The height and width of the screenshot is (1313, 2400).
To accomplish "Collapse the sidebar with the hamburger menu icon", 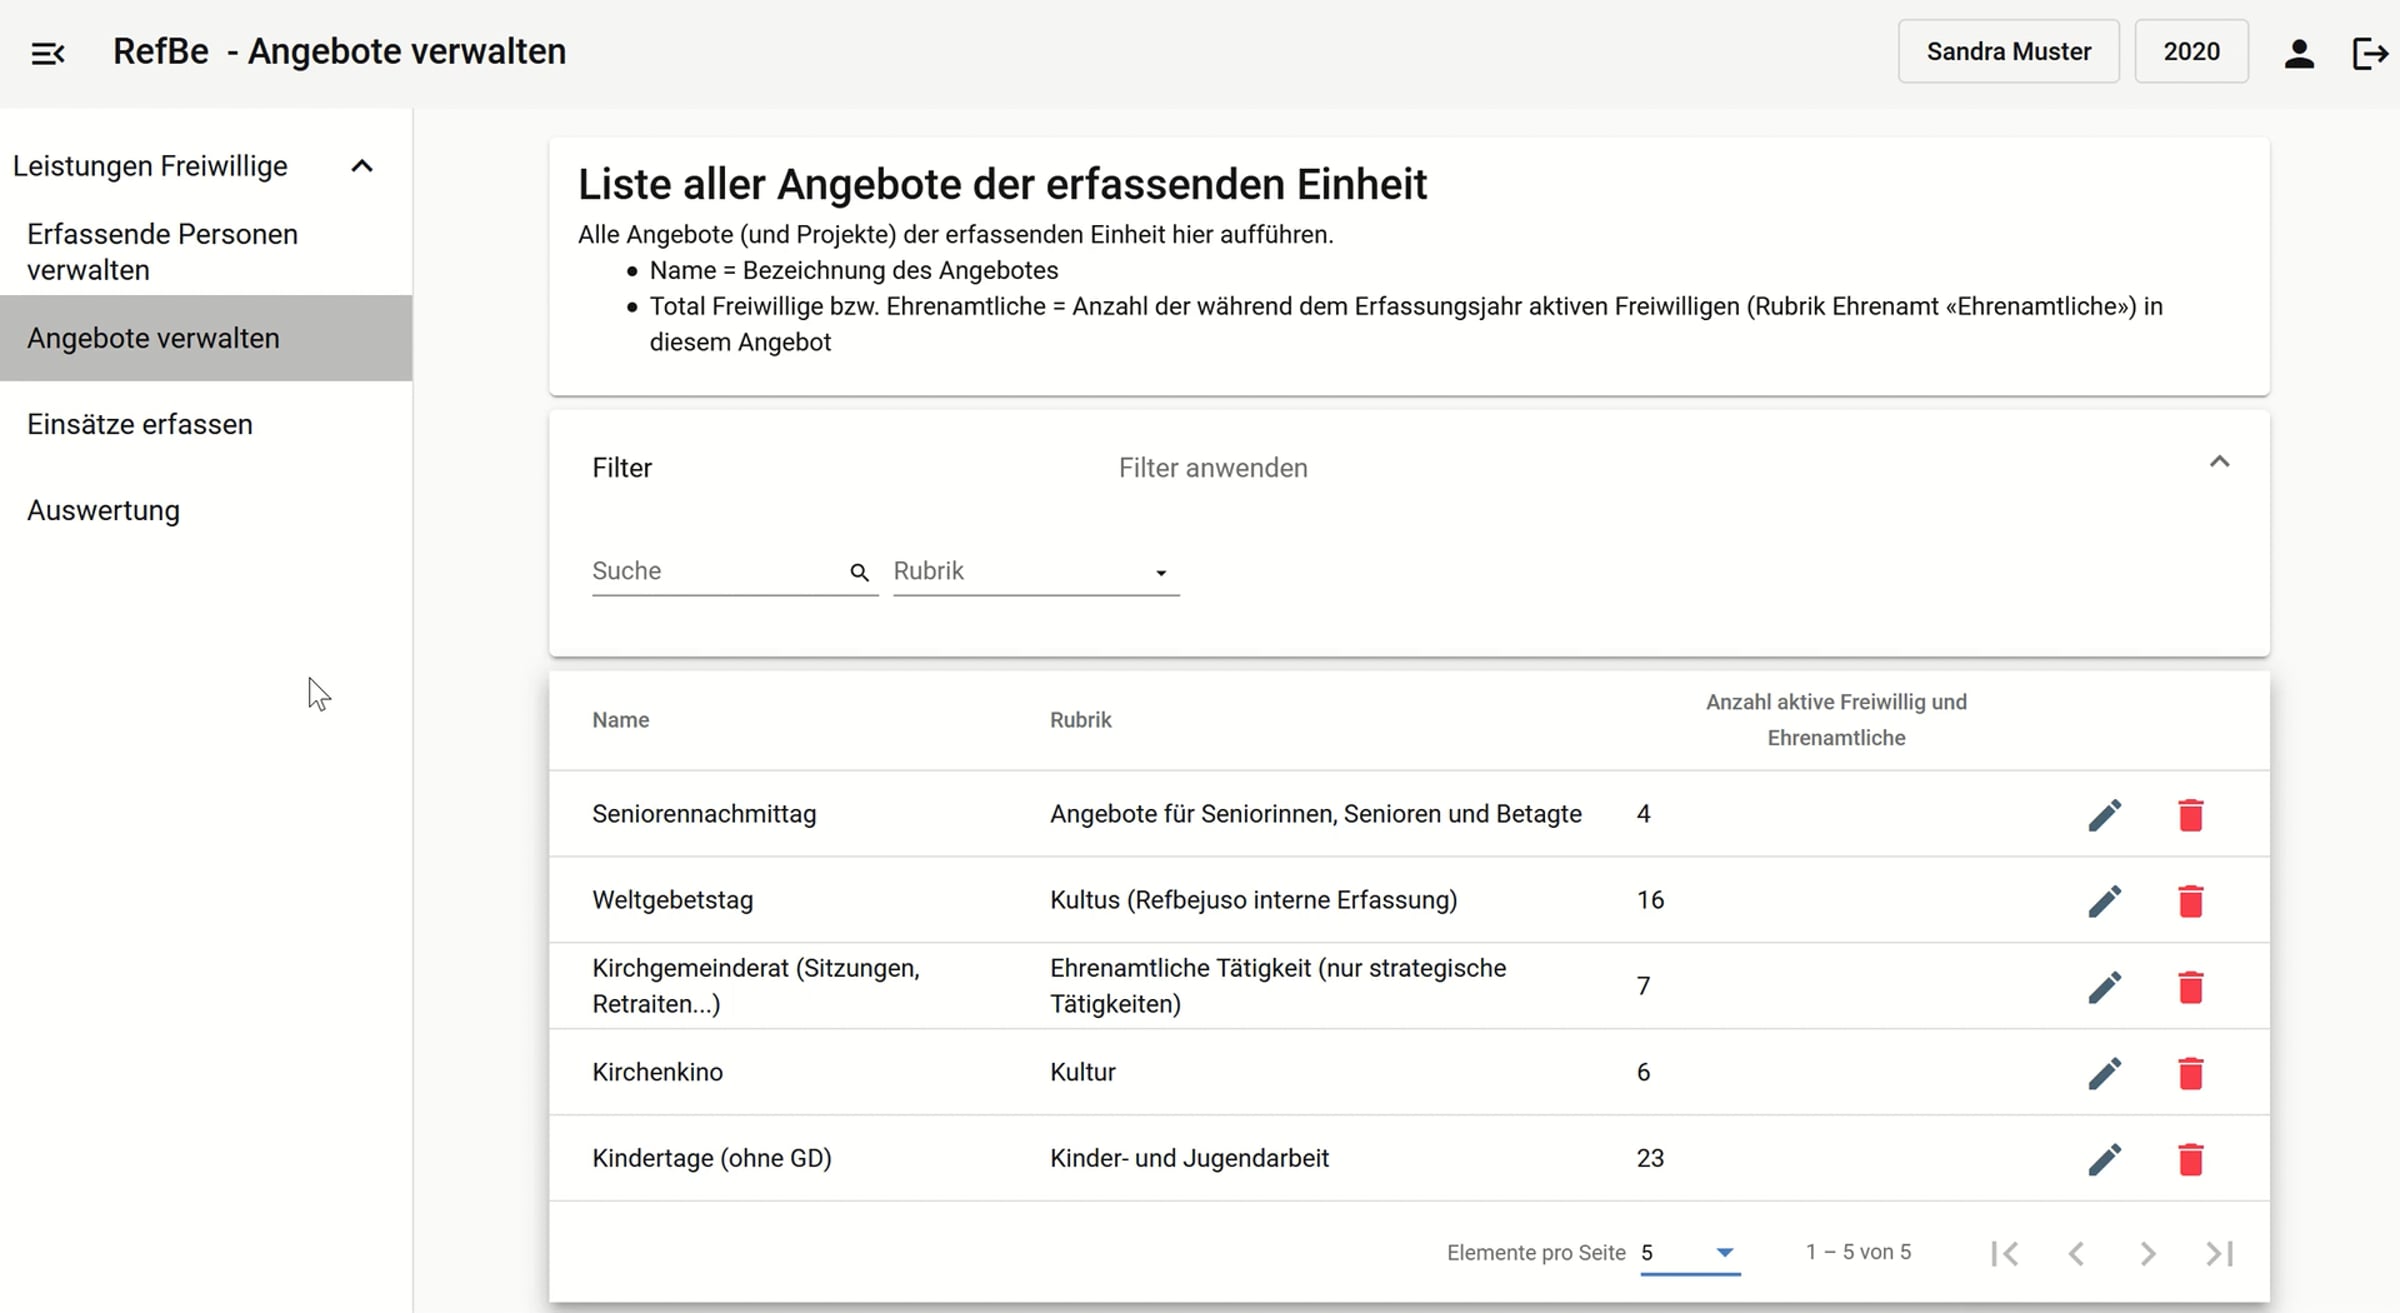I will [x=48, y=53].
